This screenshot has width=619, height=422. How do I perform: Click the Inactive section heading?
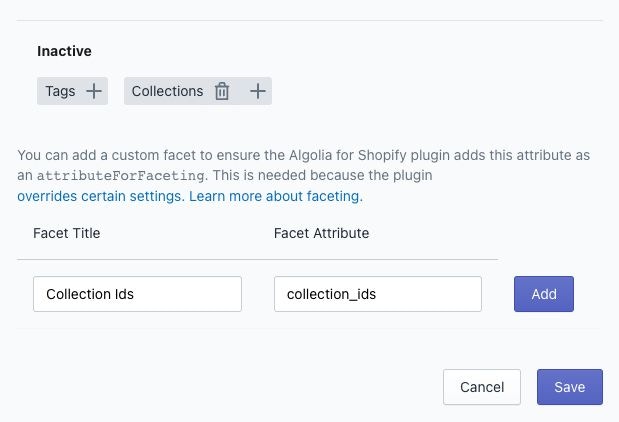(64, 50)
